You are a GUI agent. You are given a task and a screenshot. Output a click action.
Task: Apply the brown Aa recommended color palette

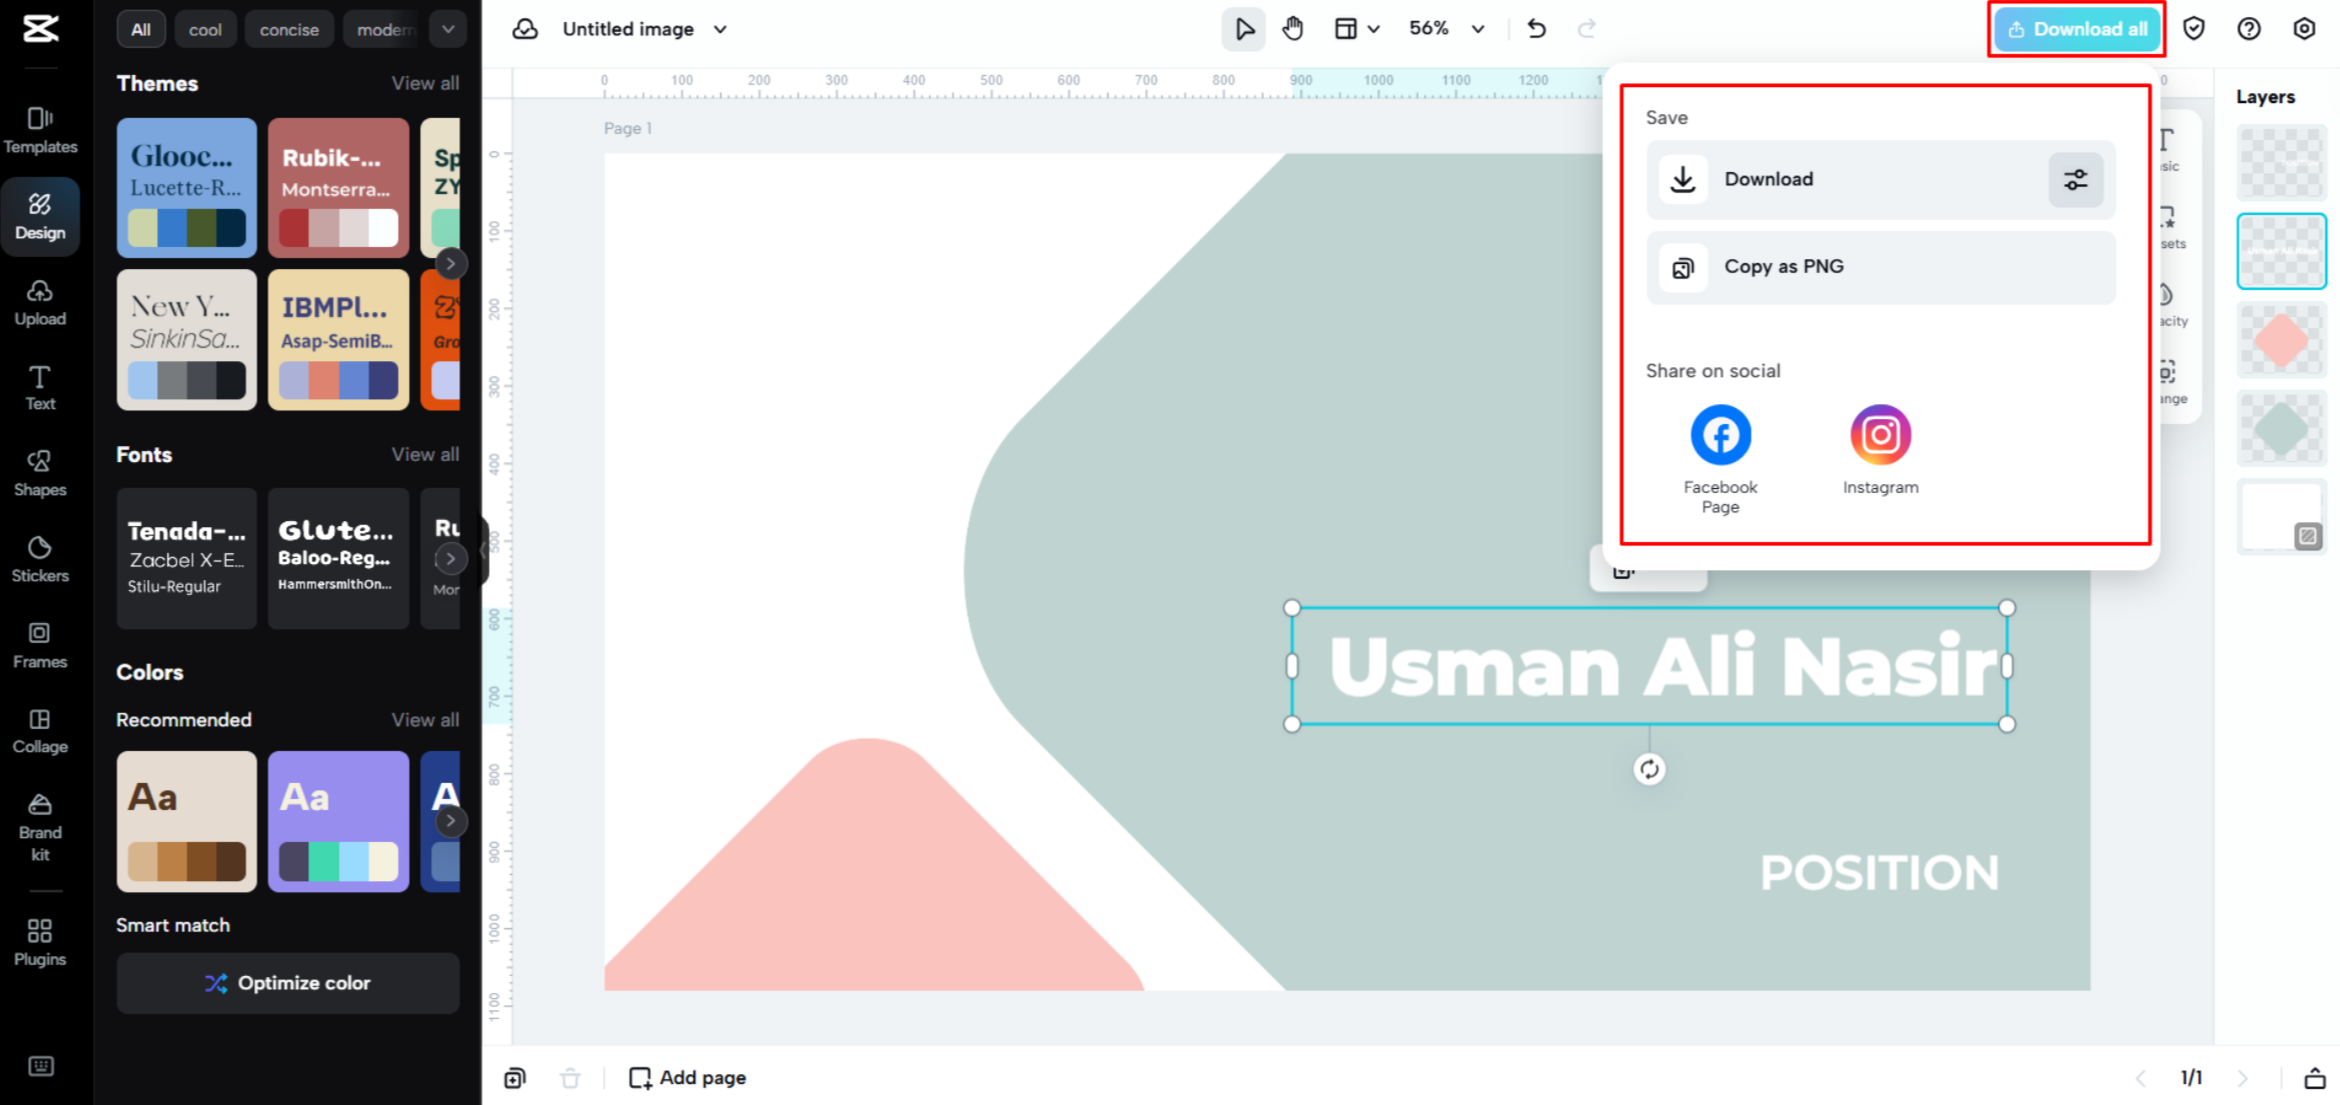(187, 821)
